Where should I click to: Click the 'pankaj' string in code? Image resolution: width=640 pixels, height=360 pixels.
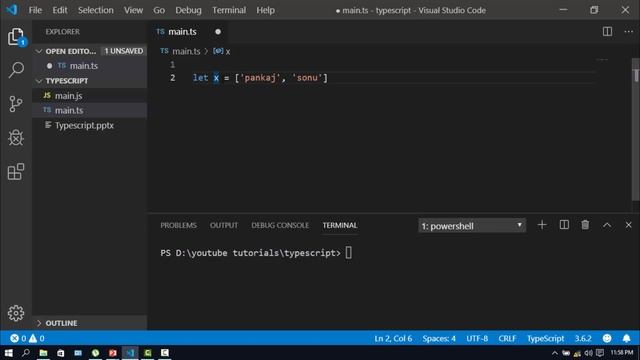(x=260, y=78)
